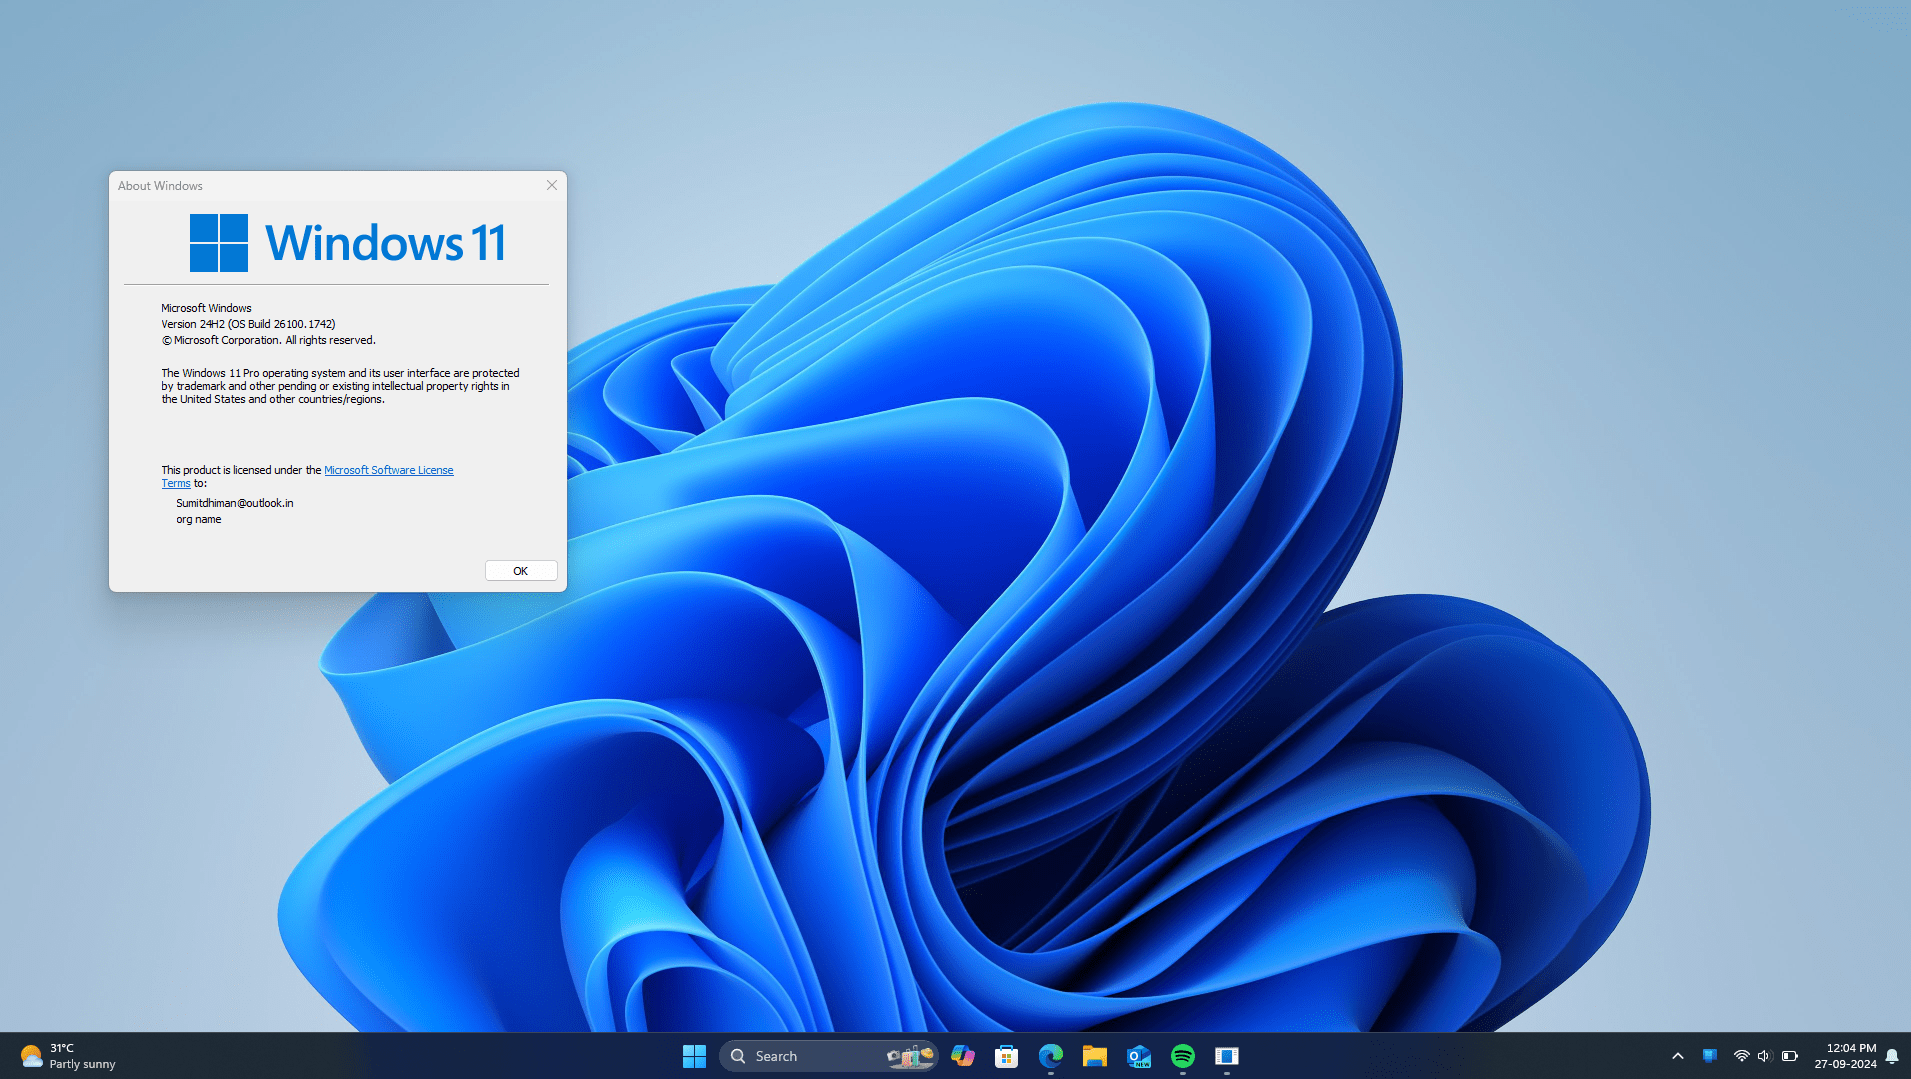Open the clock and date flyout

point(1845,1056)
